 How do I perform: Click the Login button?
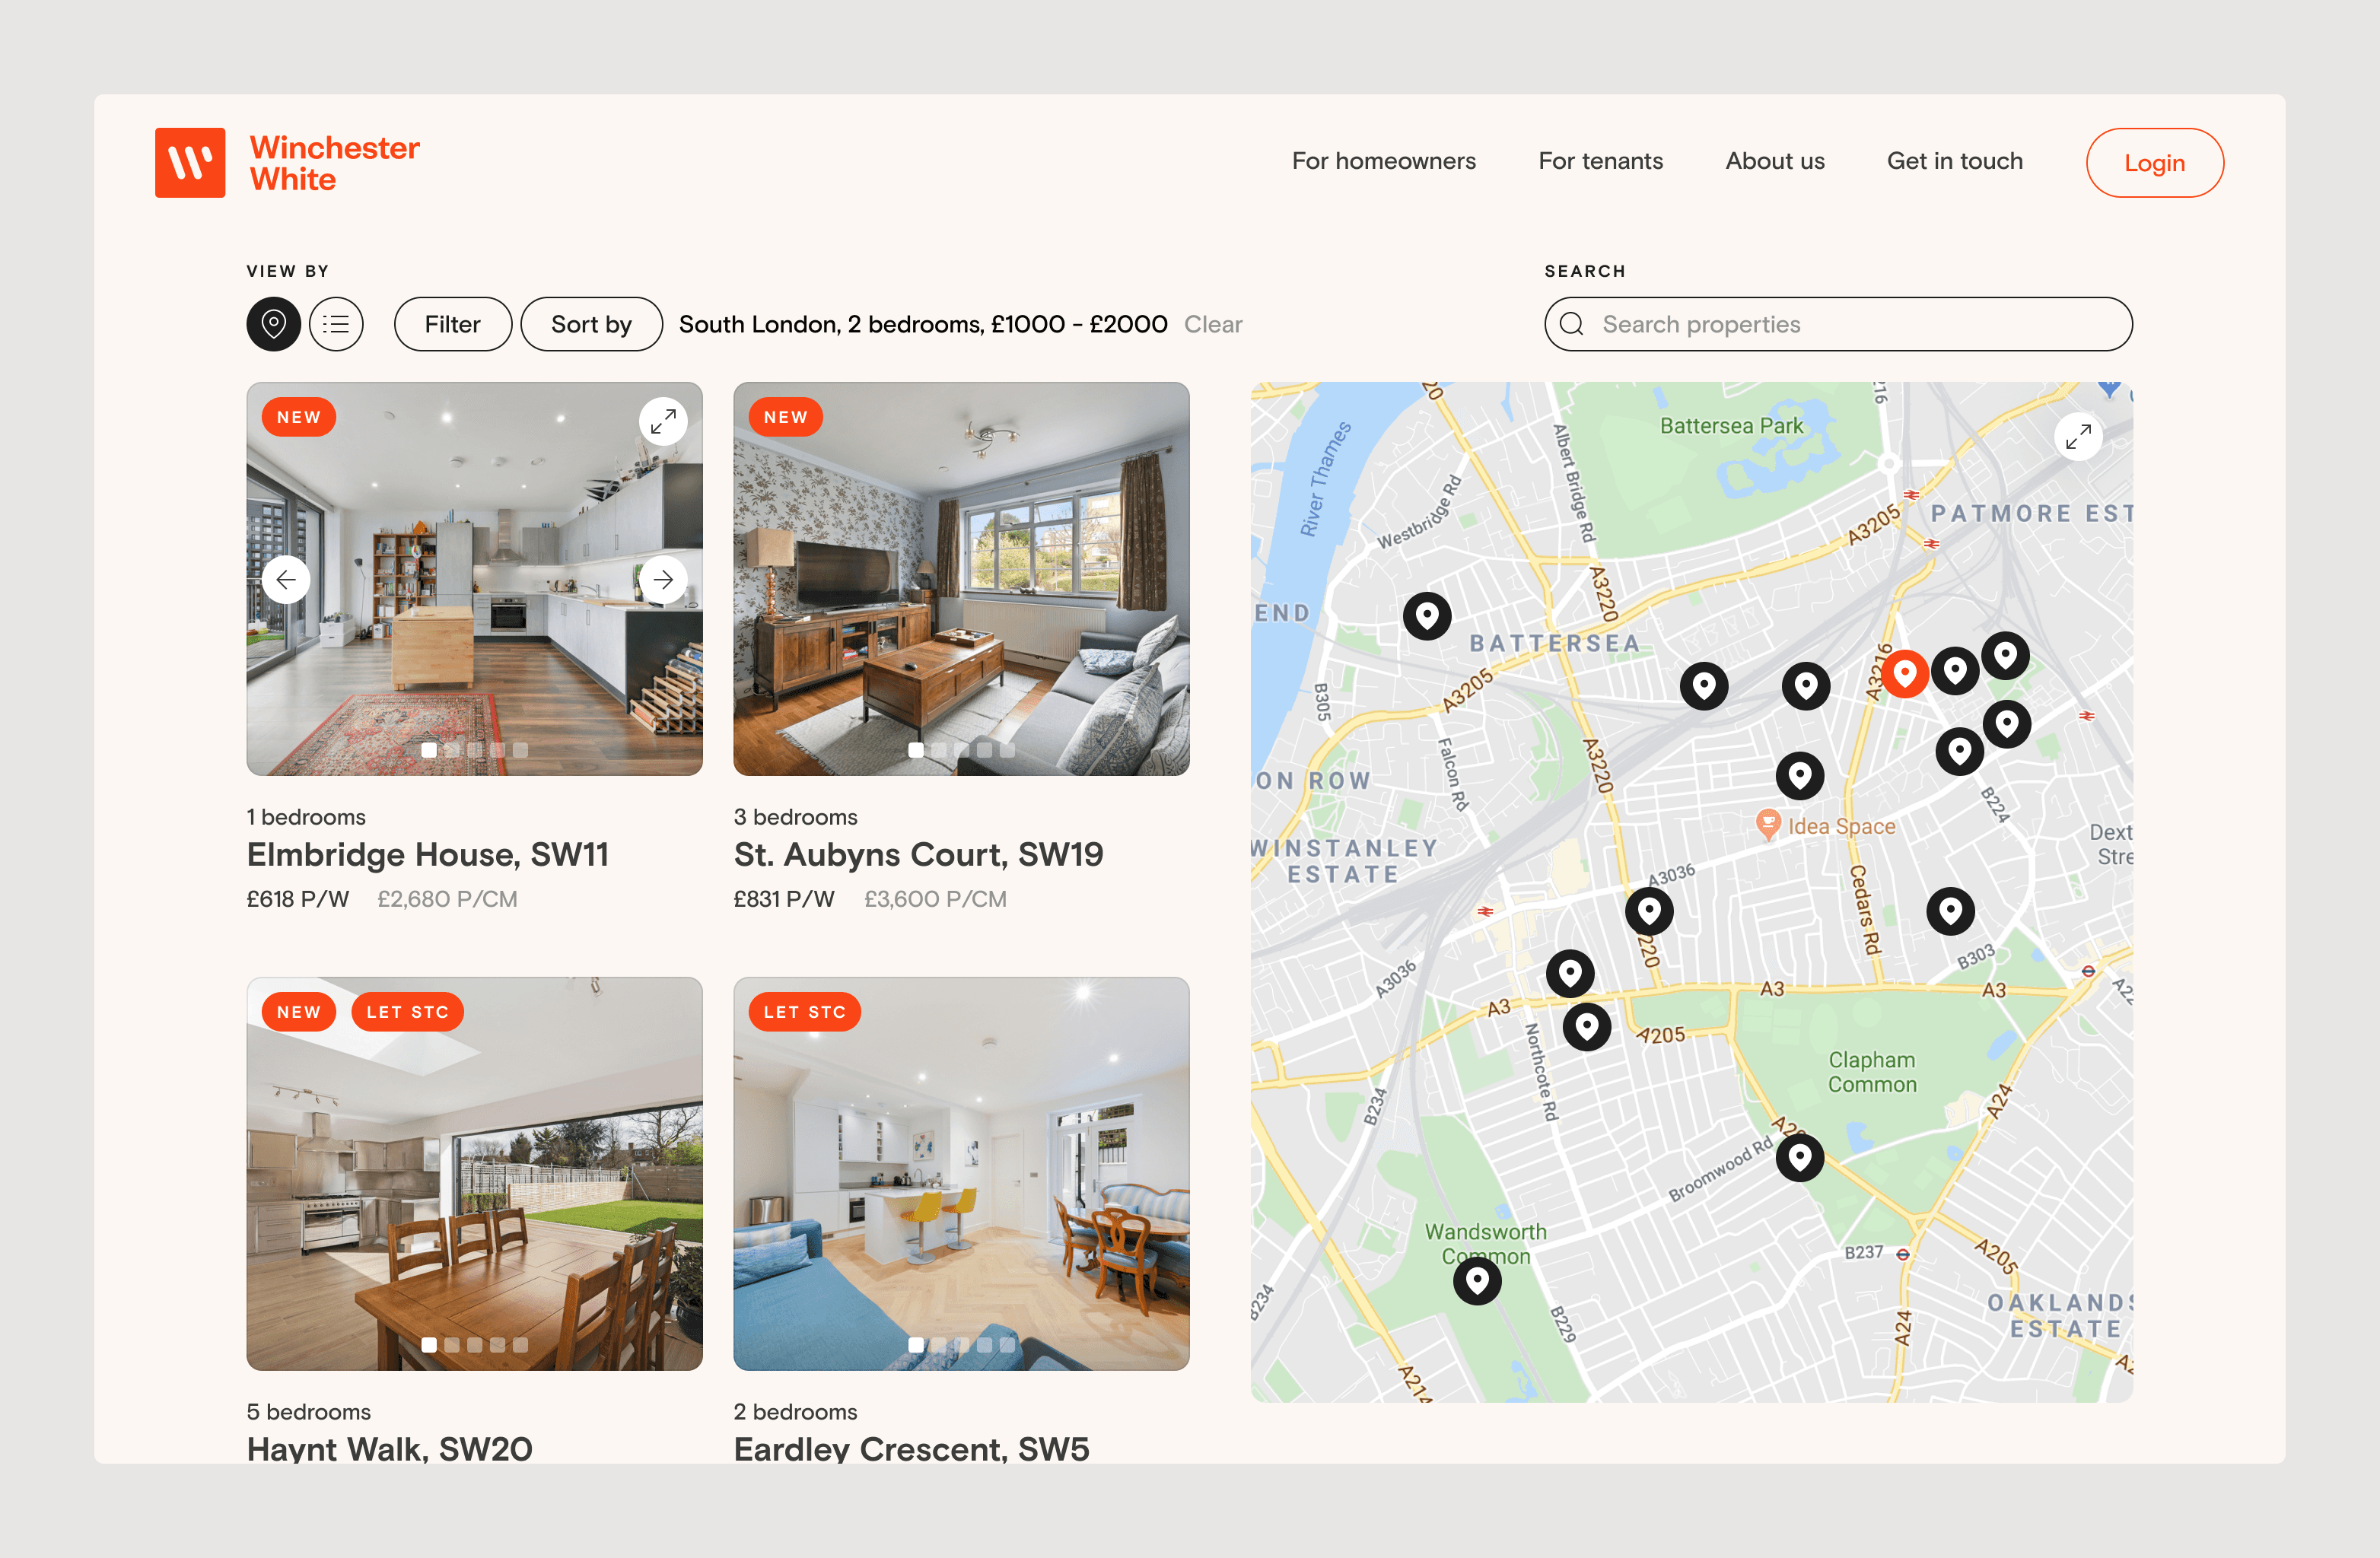click(2154, 163)
